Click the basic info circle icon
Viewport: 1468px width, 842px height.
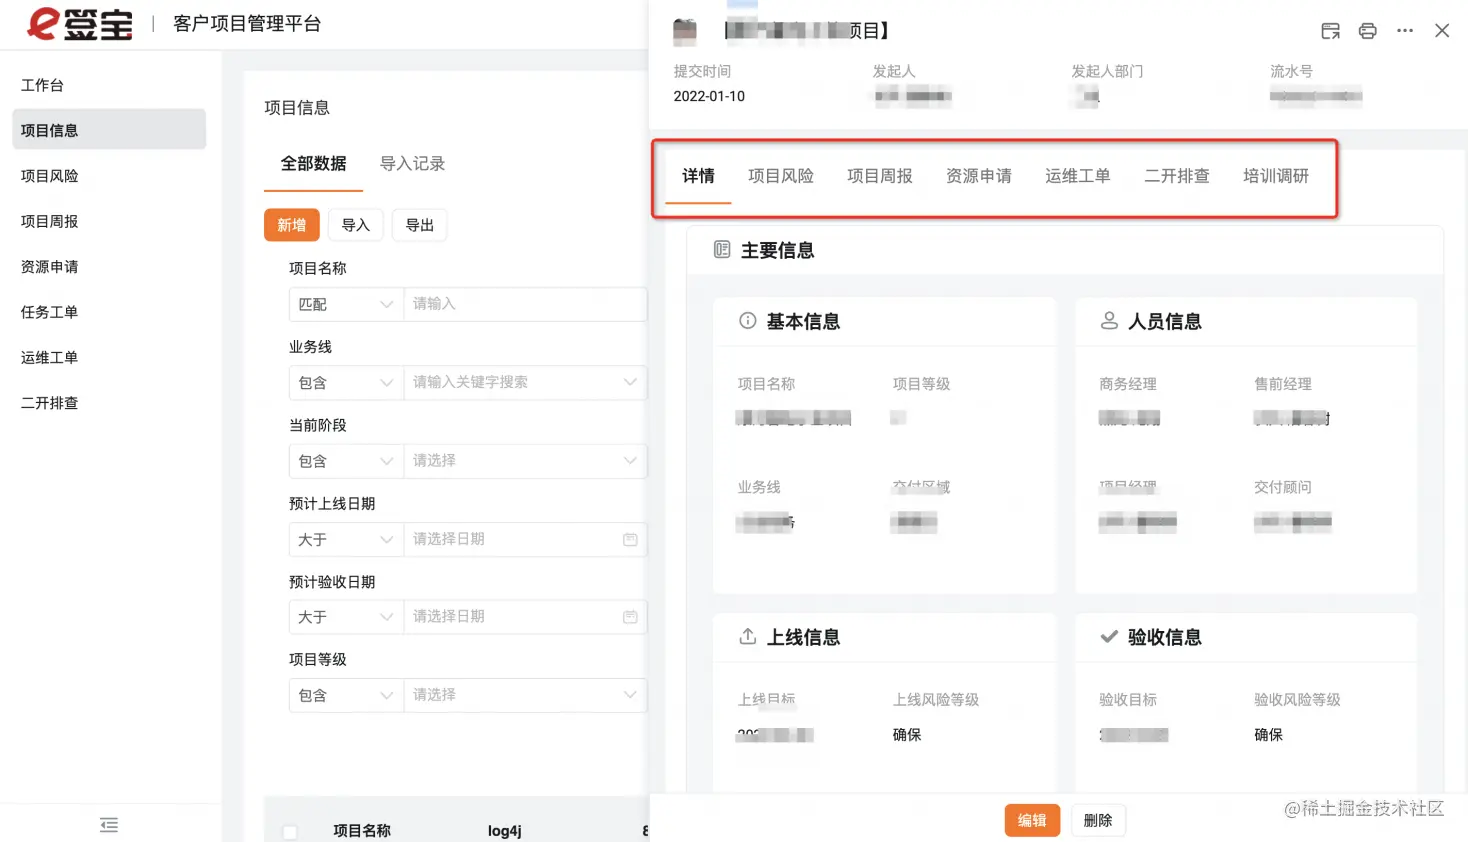pos(747,321)
